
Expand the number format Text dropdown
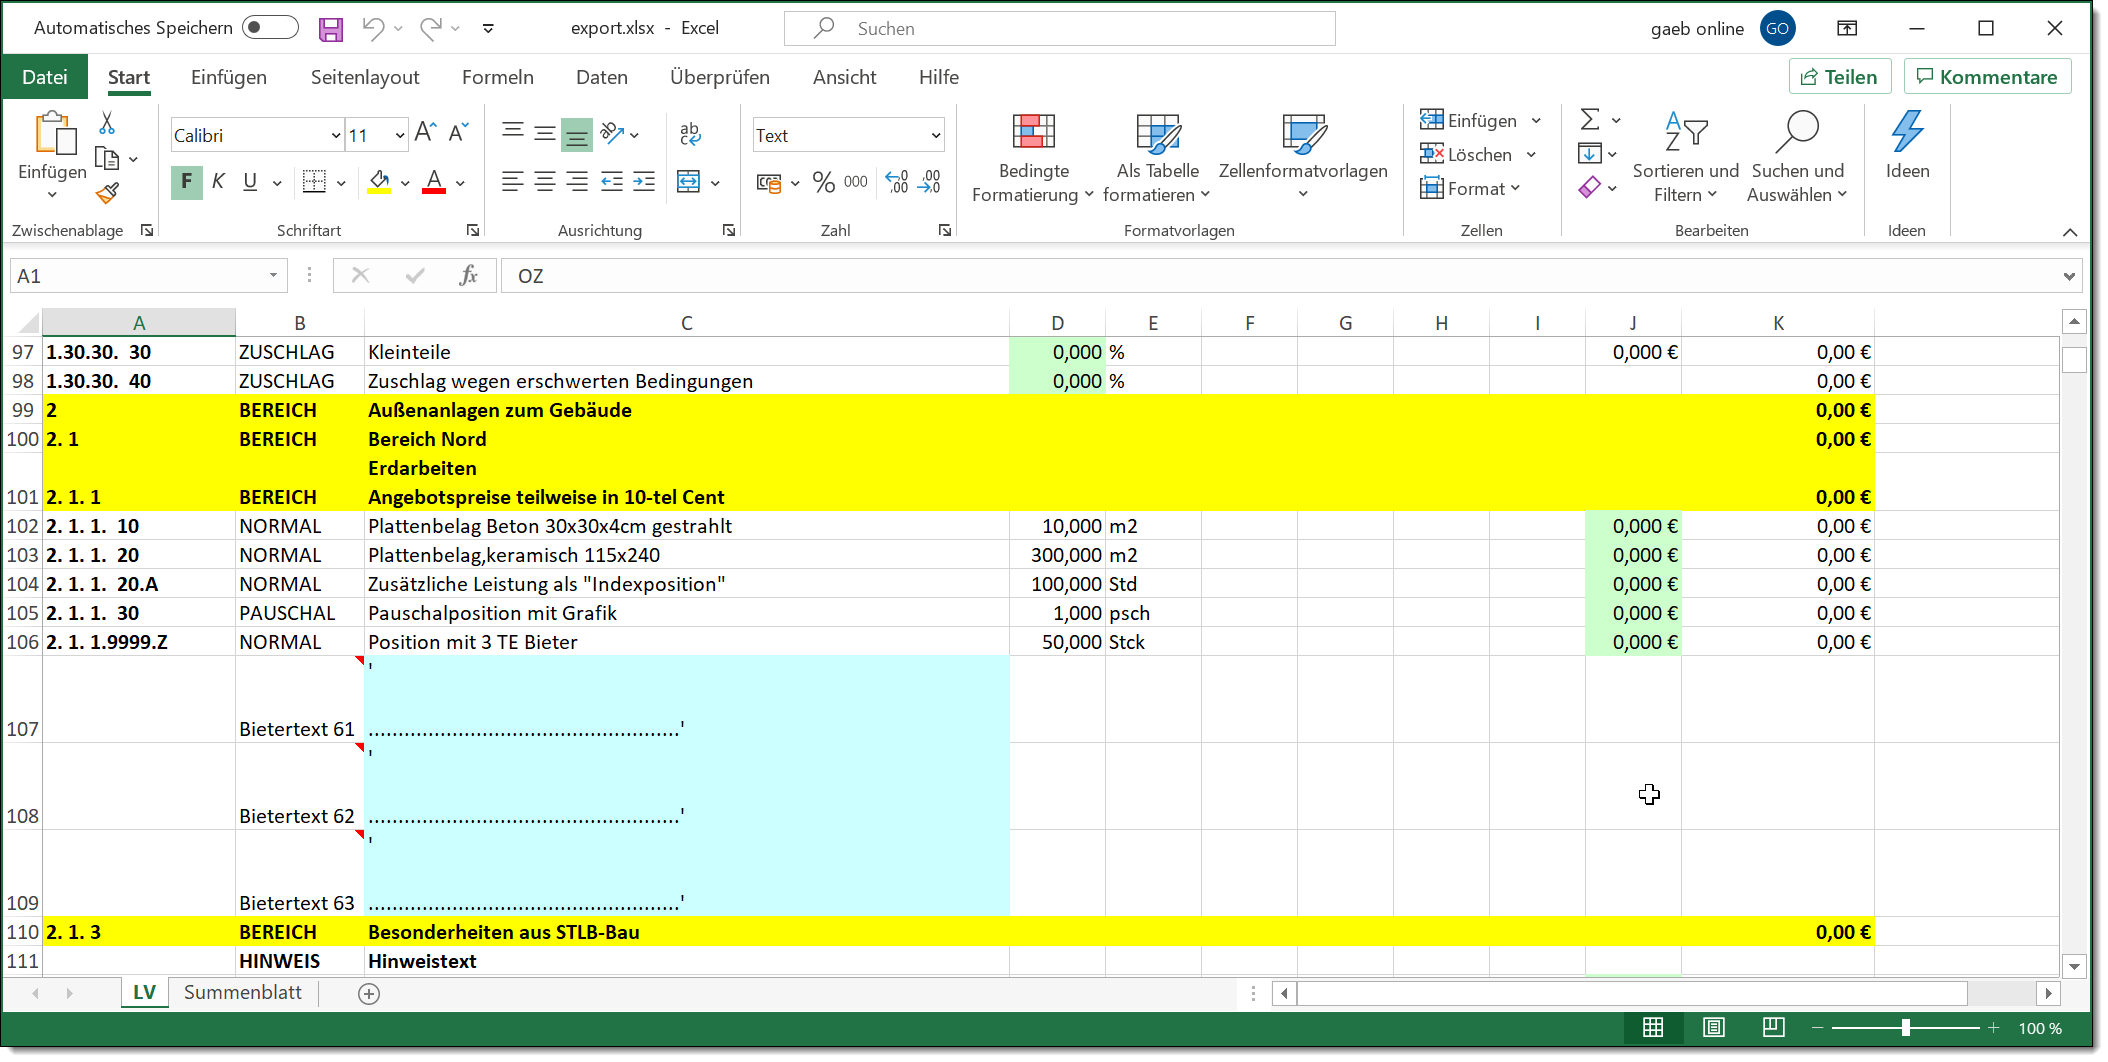coord(936,136)
